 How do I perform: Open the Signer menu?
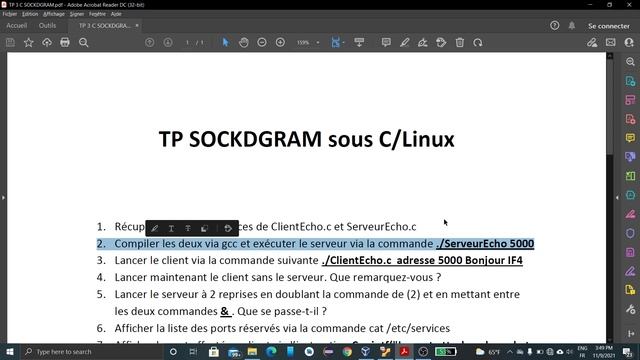pos(77,14)
